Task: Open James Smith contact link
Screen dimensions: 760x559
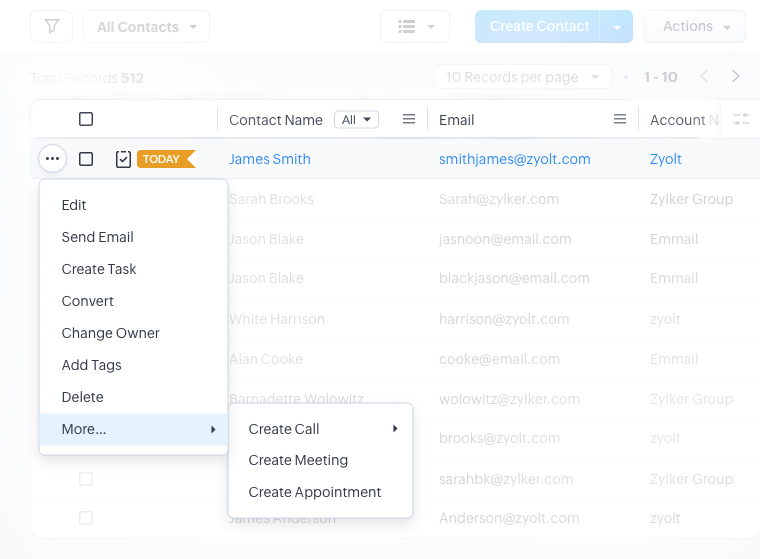Action: click(270, 159)
